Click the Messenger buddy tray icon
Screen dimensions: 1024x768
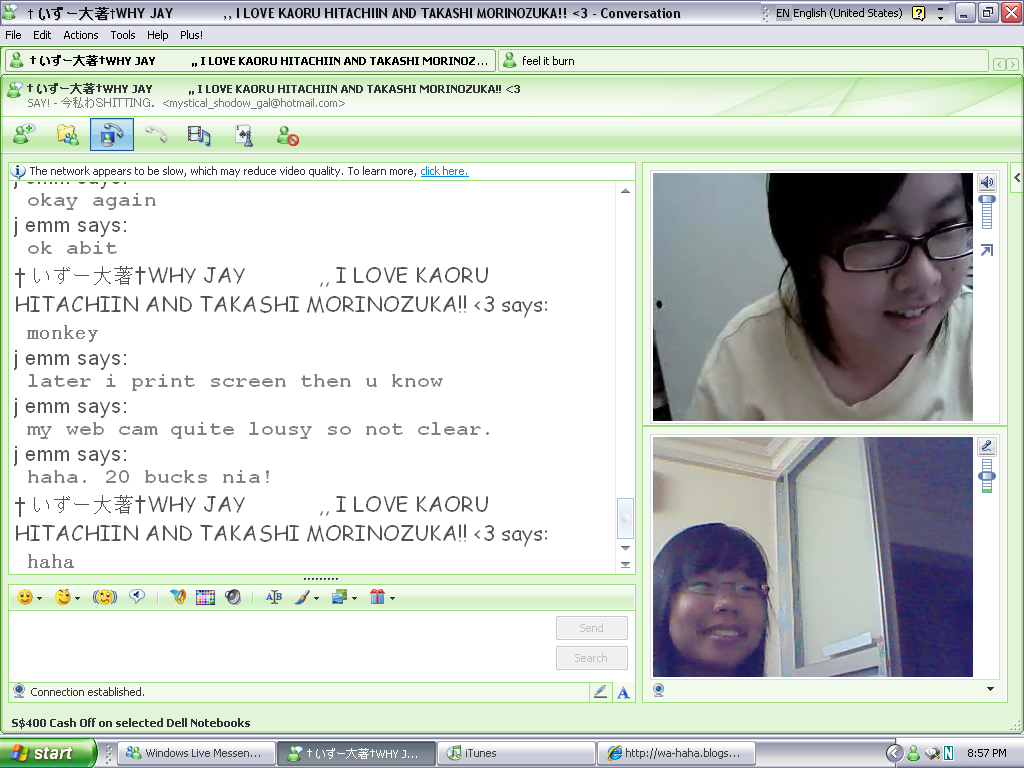pyautogui.click(x=913, y=753)
